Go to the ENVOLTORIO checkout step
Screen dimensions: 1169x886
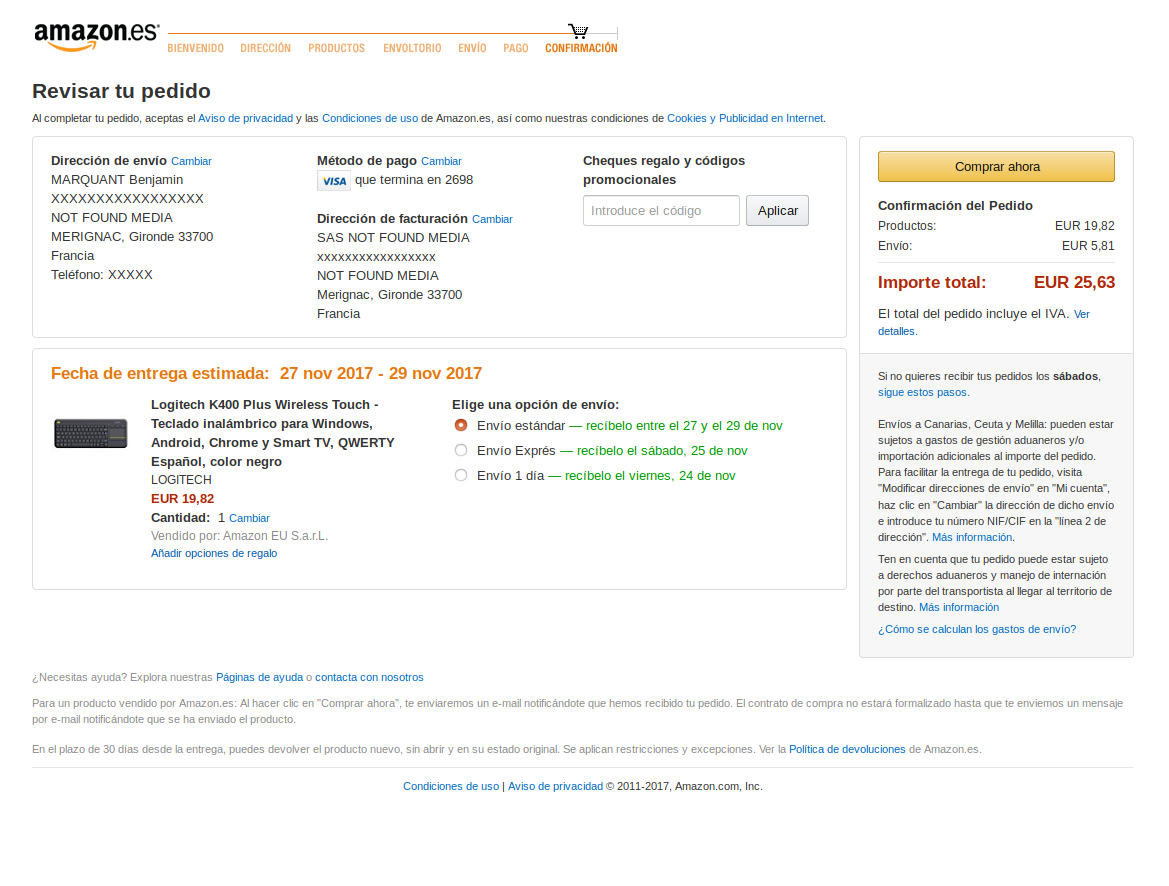point(412,48)
